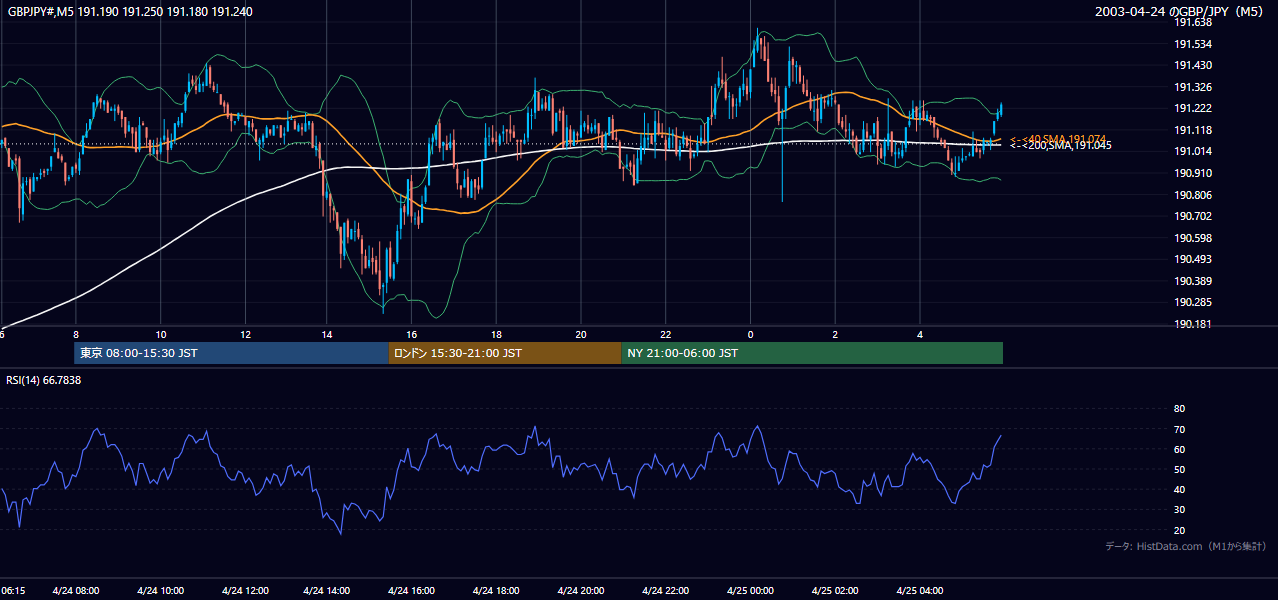Click the 40,SMA,191.074 label
The width and height of the screenshot is (1278, 600).
[x=1058, y=139]
